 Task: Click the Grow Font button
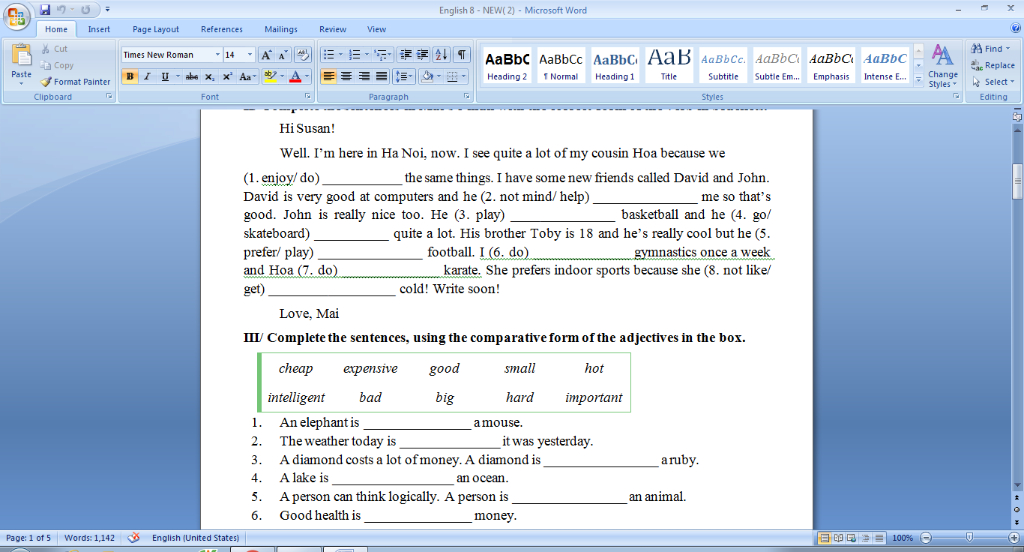point(266,55)
